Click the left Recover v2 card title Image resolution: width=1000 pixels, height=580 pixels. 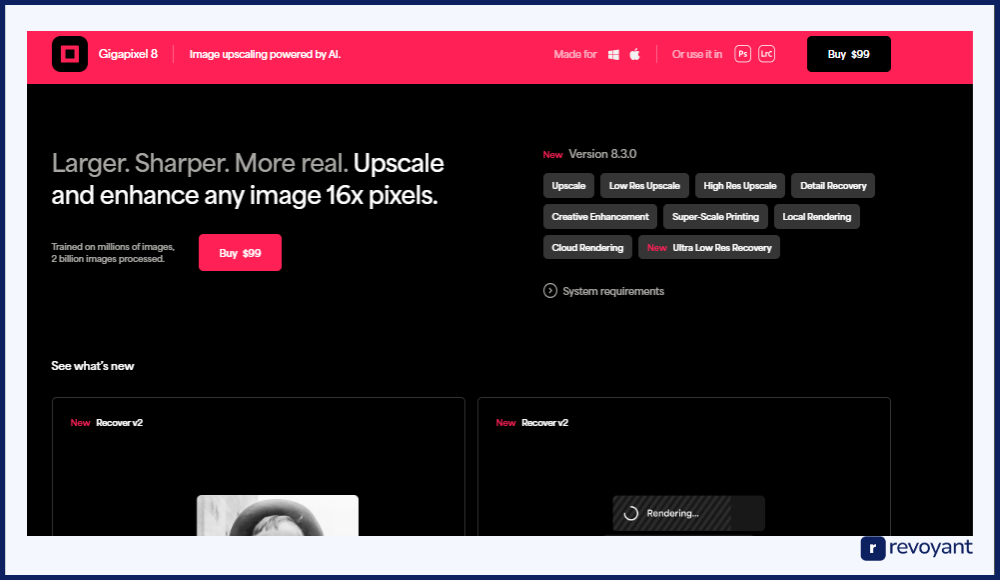point(119,422)
